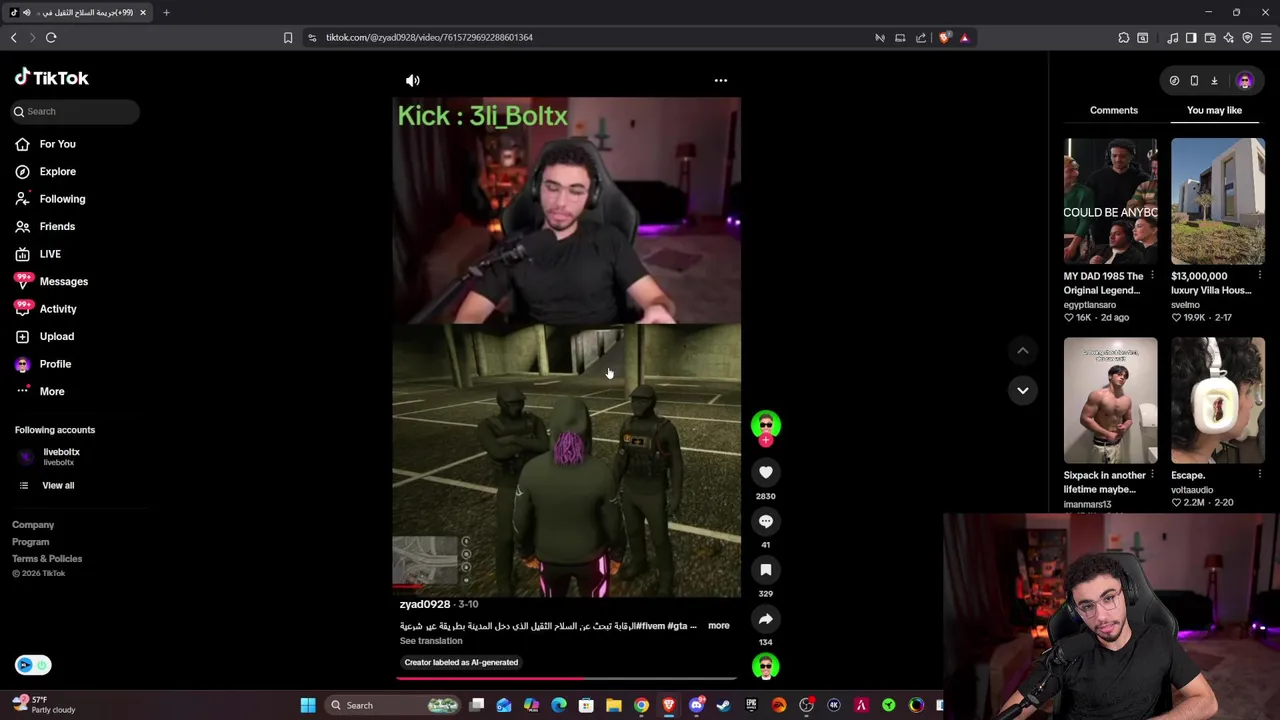1280x720 pixels.
Task: Click the TikTok logo
Action: coord(52,78)
